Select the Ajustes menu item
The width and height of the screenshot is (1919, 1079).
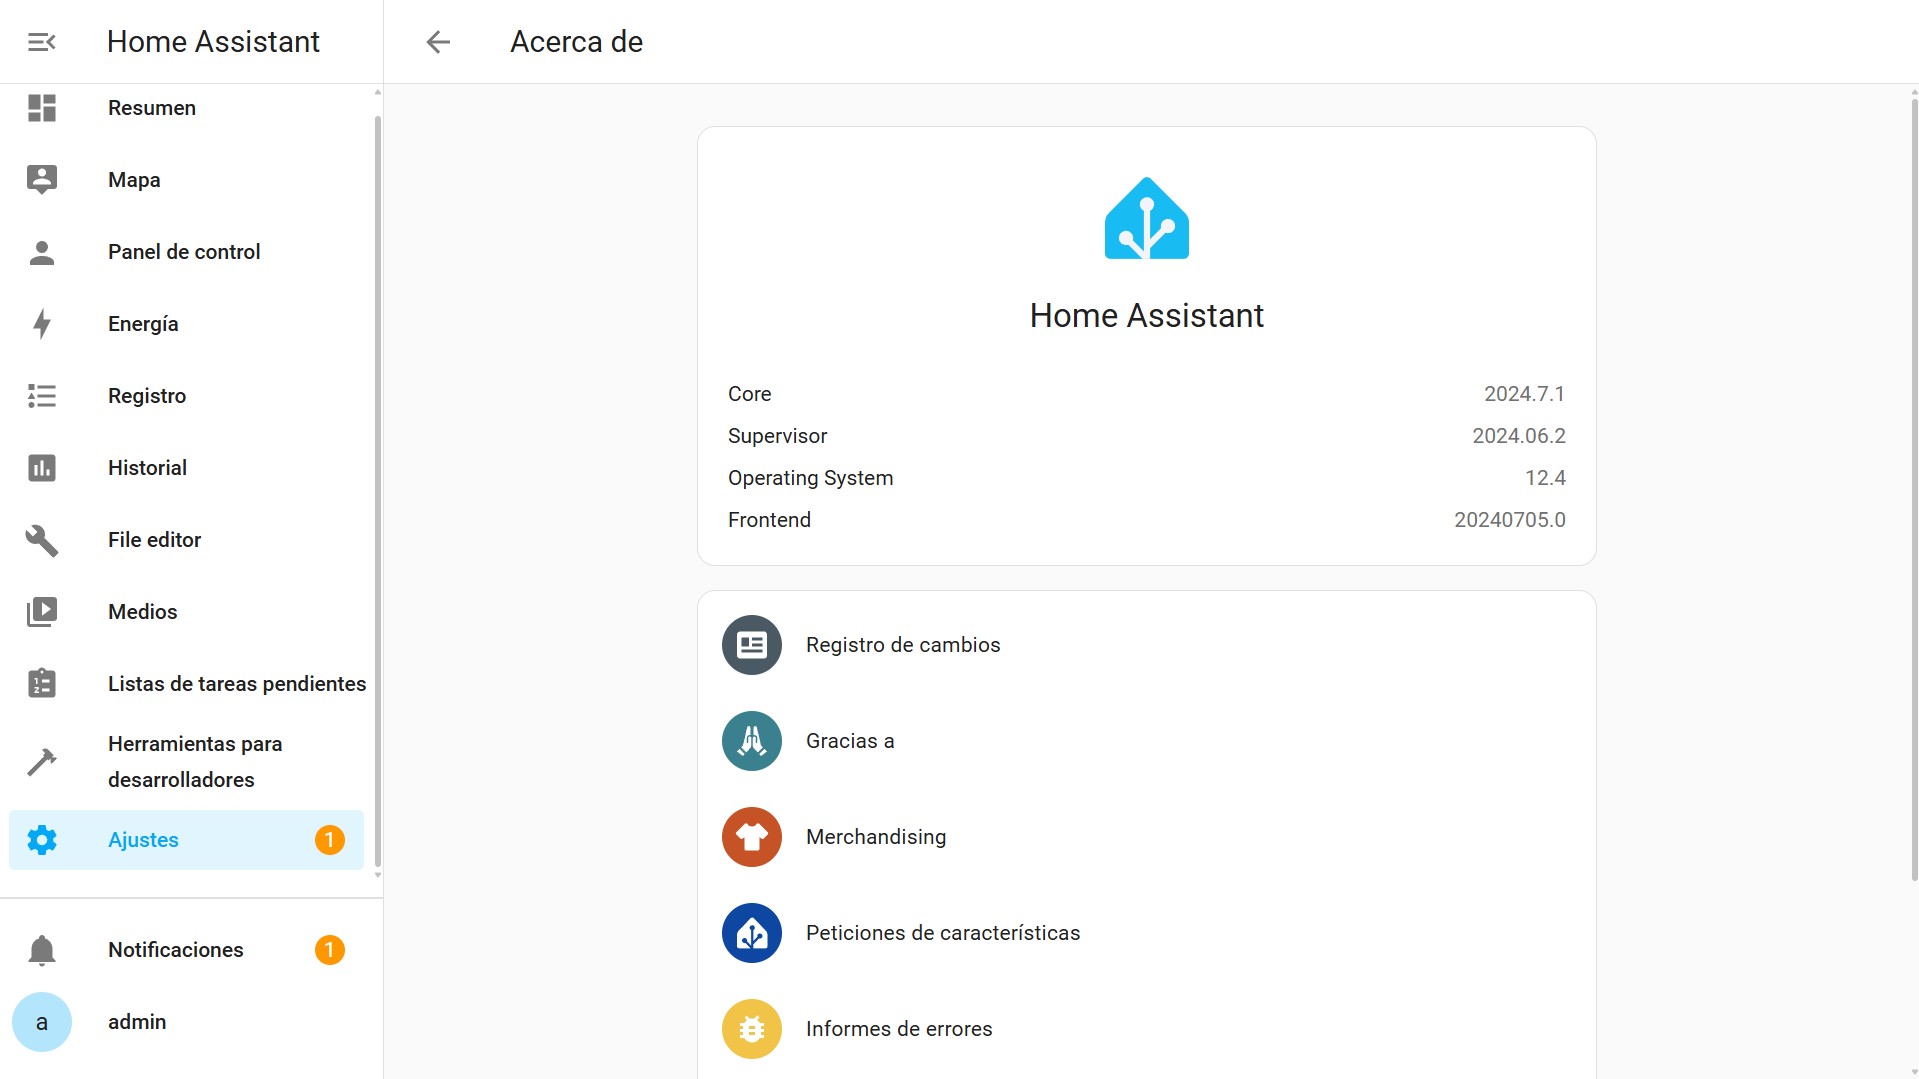click(143, 840)
